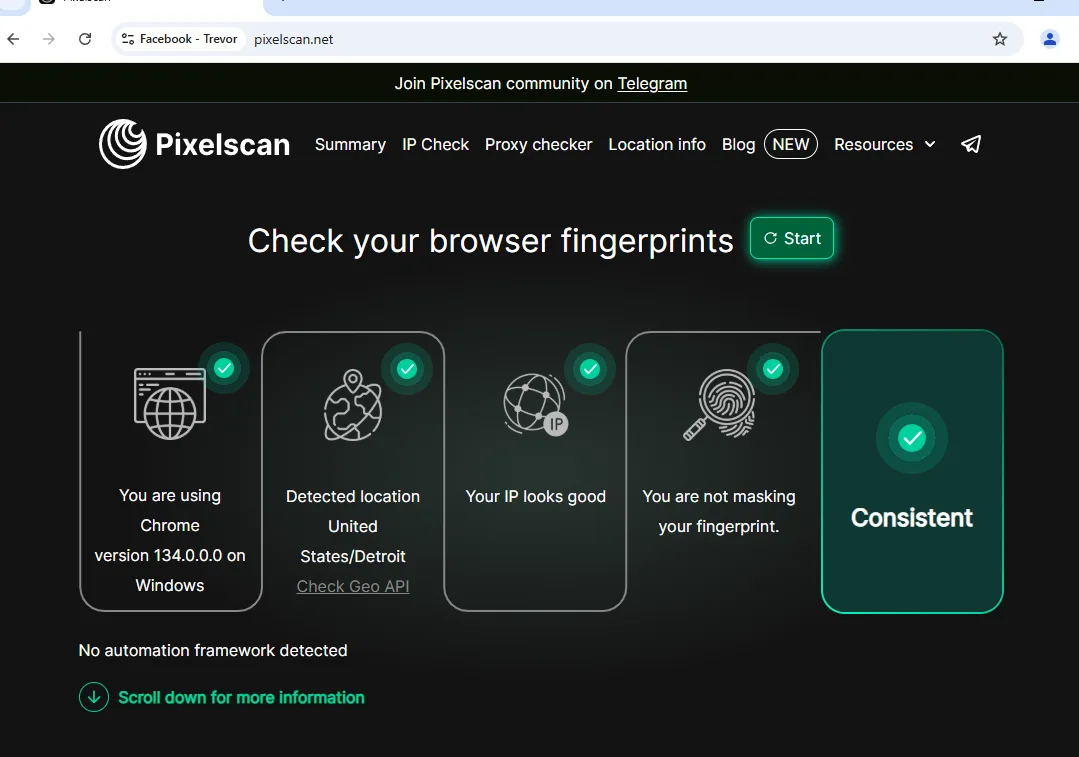Click green checkmark on Chrome browser card
Screen dimensions: 1079x757
(x=224, y=368)
